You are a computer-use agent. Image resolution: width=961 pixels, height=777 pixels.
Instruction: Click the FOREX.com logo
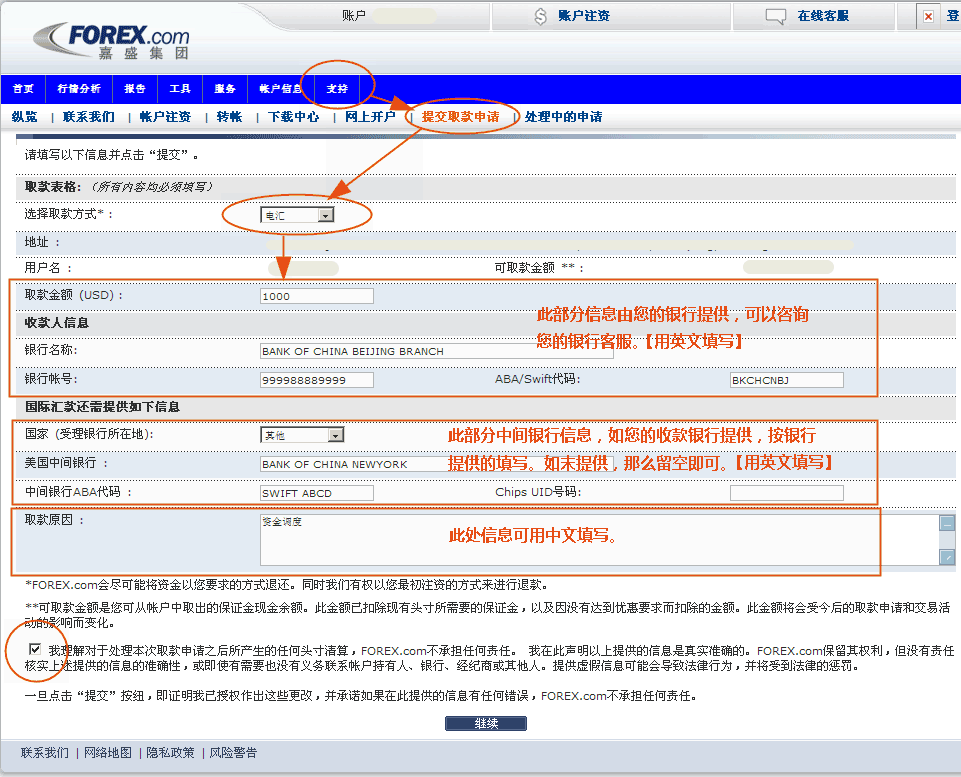click(112, 42)
